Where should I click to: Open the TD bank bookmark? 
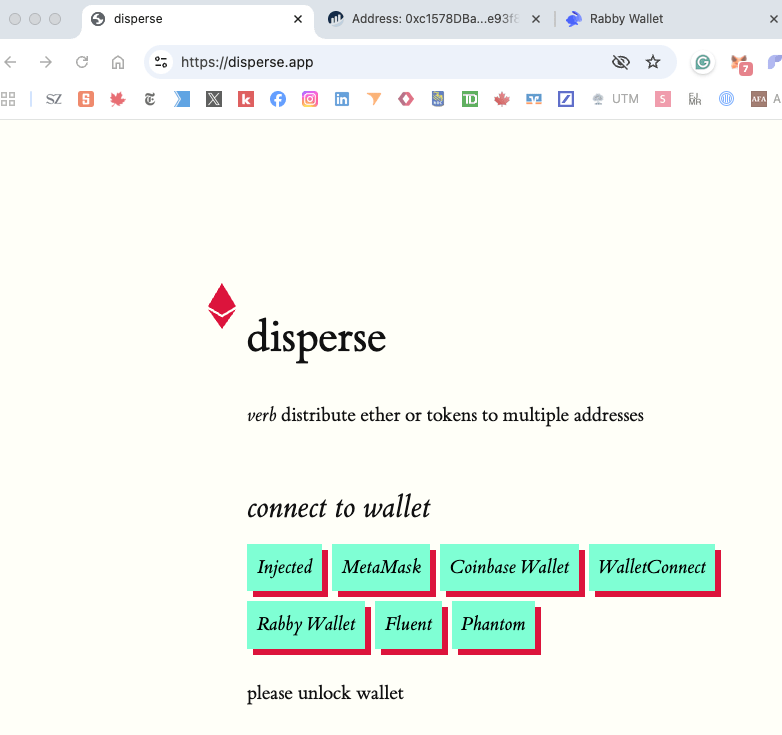[470, 99]
